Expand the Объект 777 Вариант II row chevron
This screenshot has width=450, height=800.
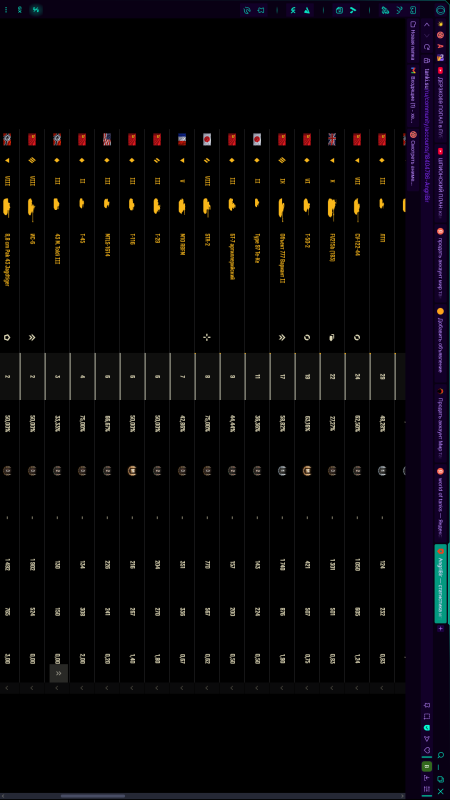(282, 688)
